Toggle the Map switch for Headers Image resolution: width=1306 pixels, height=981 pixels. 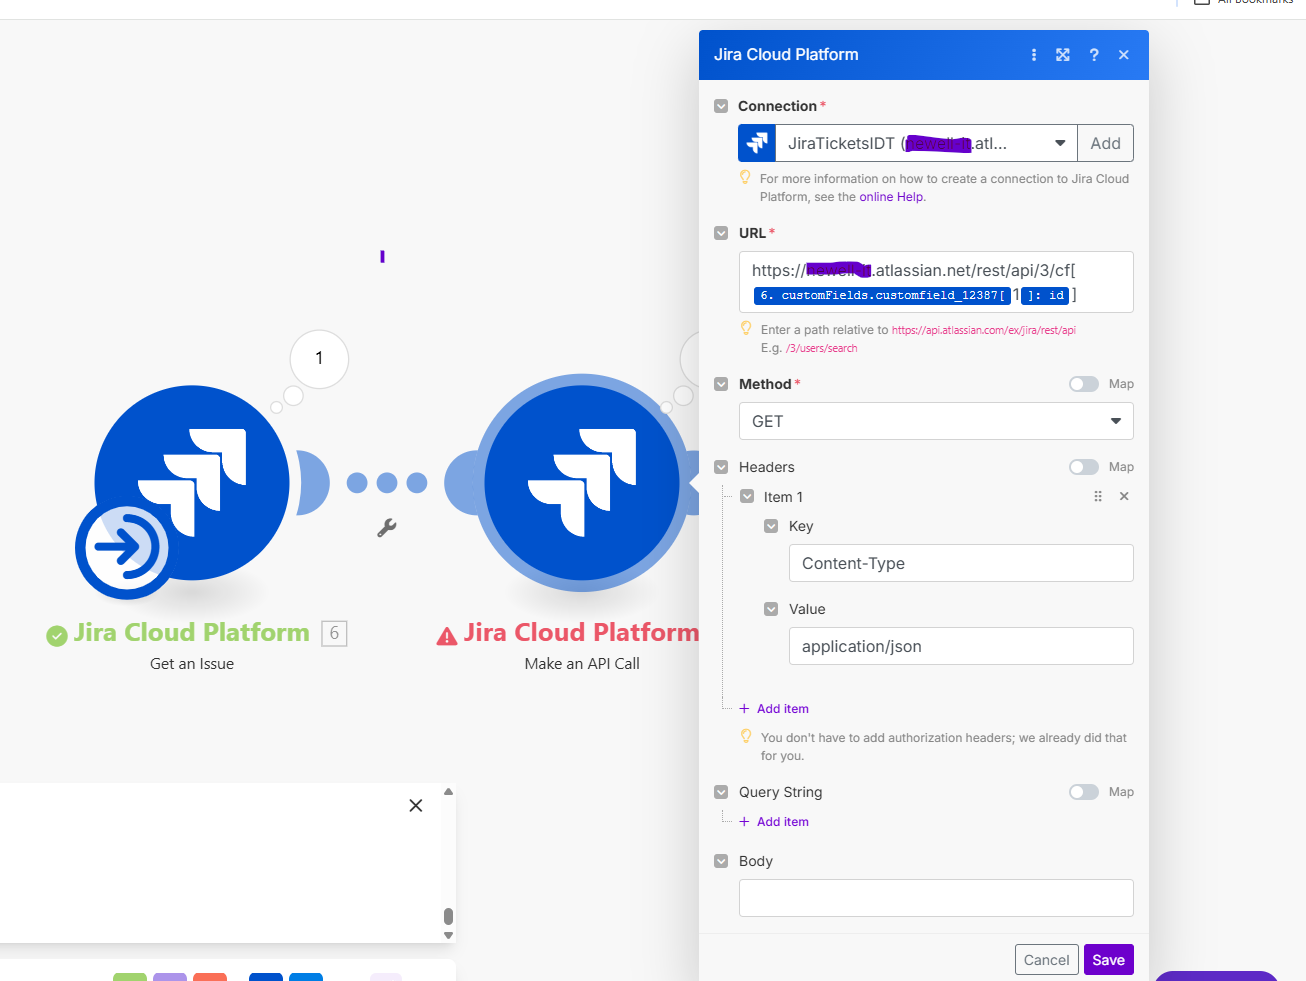[x=1084, y=467]
